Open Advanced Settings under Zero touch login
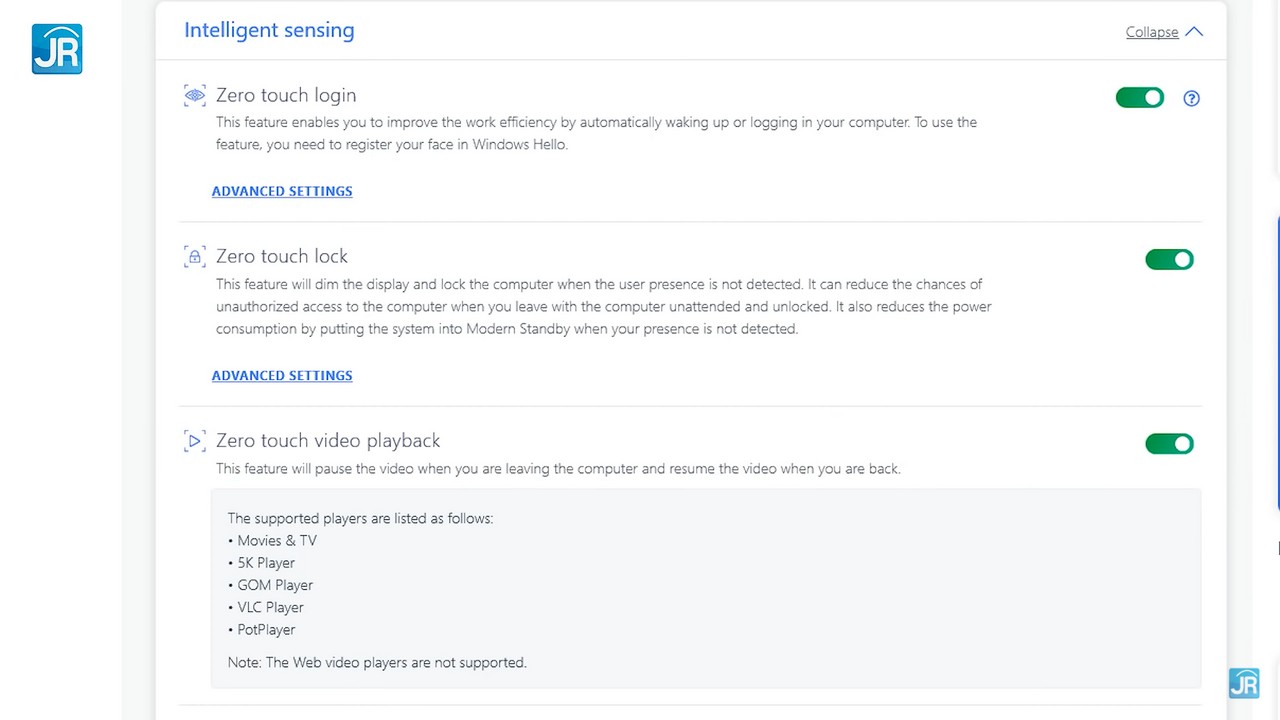 (x=282, y=191)
